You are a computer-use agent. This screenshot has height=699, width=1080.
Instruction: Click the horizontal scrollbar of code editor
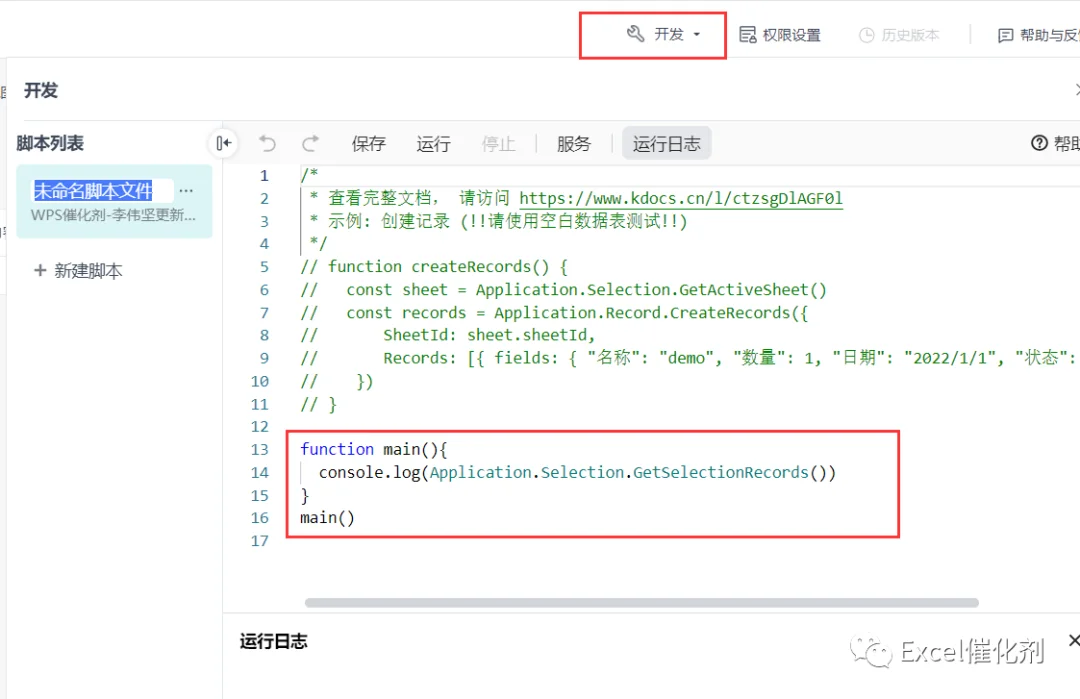click(641, 603)
